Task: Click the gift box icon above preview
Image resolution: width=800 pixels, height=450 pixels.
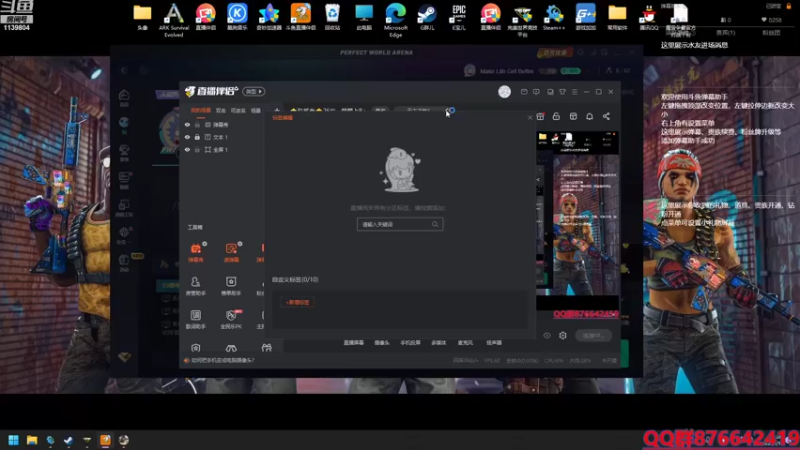Action: [540, 116]
